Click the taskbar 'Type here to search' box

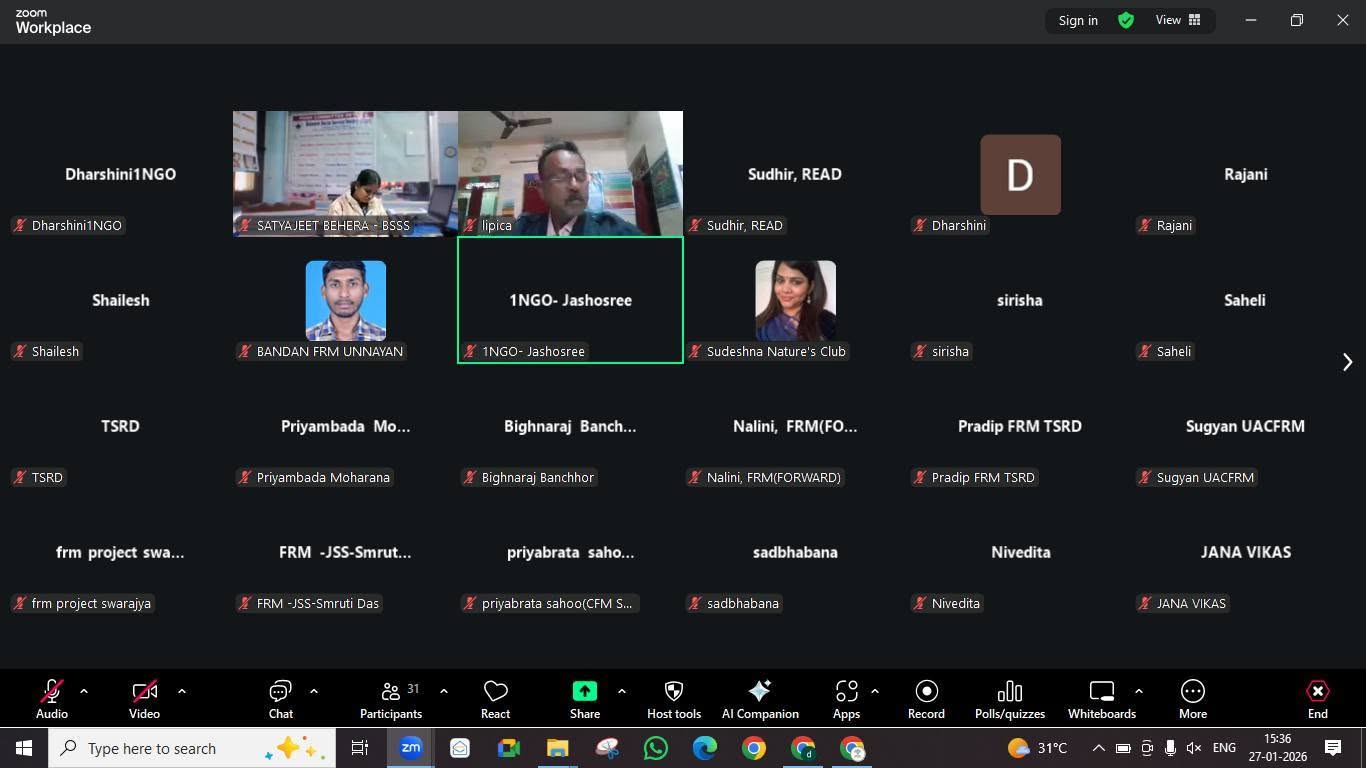[192, 748]
